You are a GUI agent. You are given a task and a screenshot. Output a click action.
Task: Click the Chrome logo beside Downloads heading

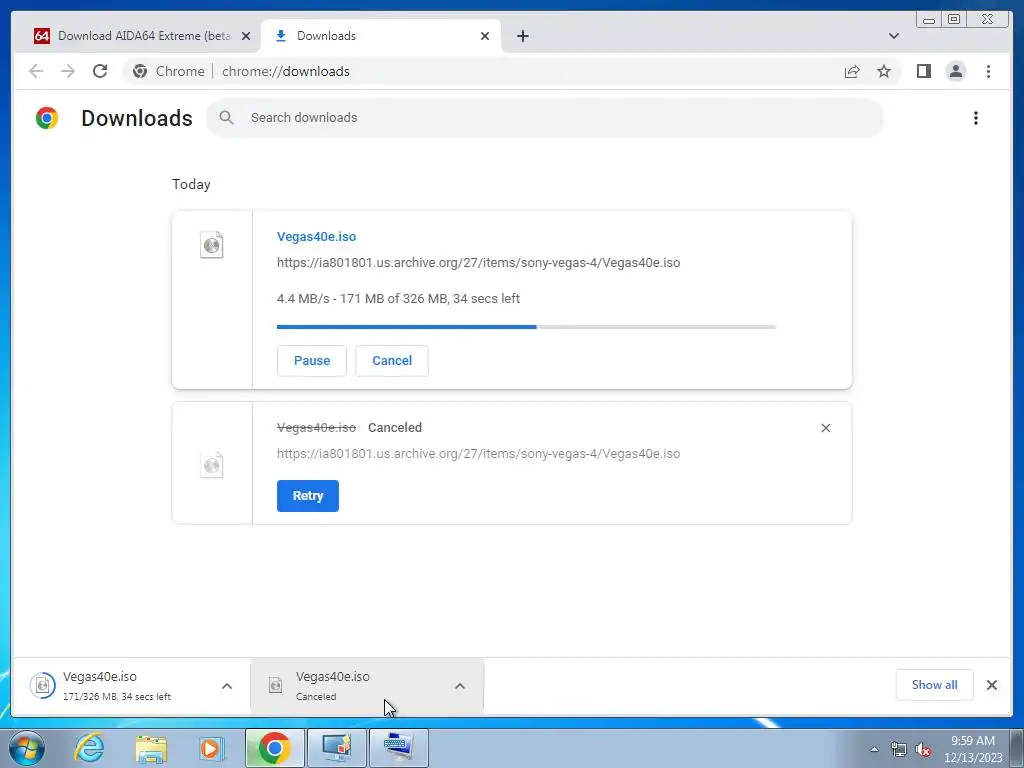coord(46,118)
